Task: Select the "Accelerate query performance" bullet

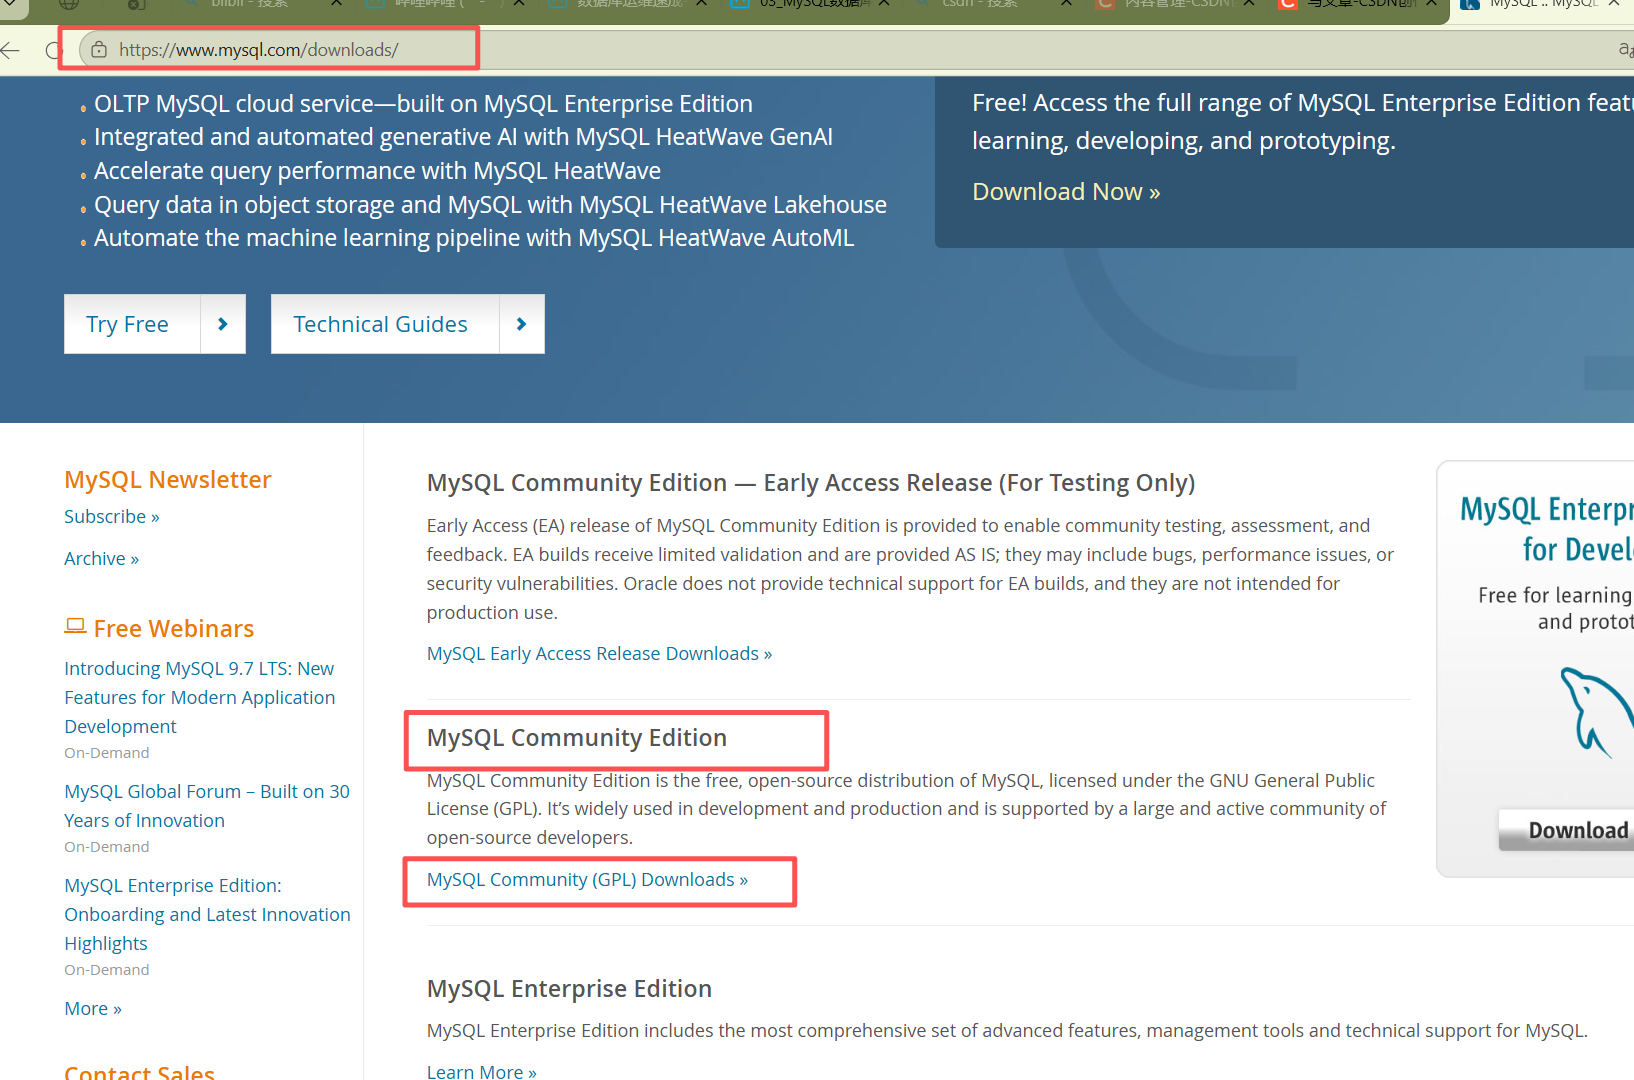Action: [377, 171]
